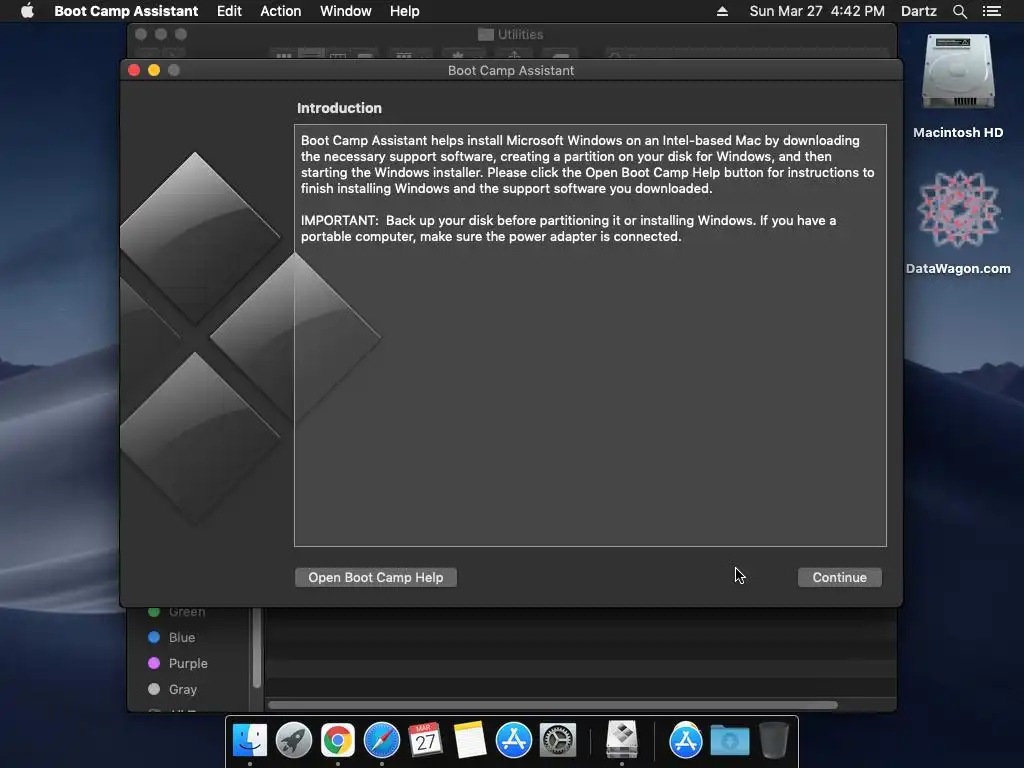Click Boot Camp Assistant icon in Dock
This screenshot has width=1024, height=768.
622,739
